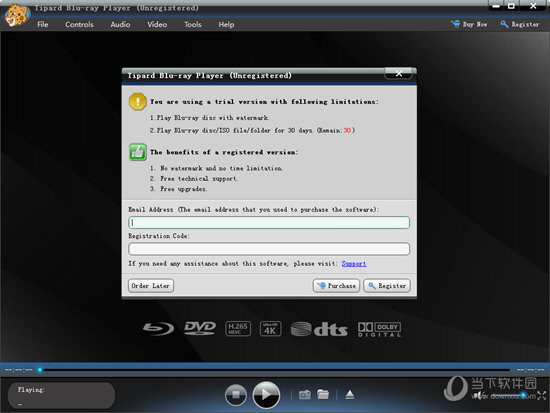The image size is (550, 413).
Task: Click Register in the top bar
Action: coord(520,24)
